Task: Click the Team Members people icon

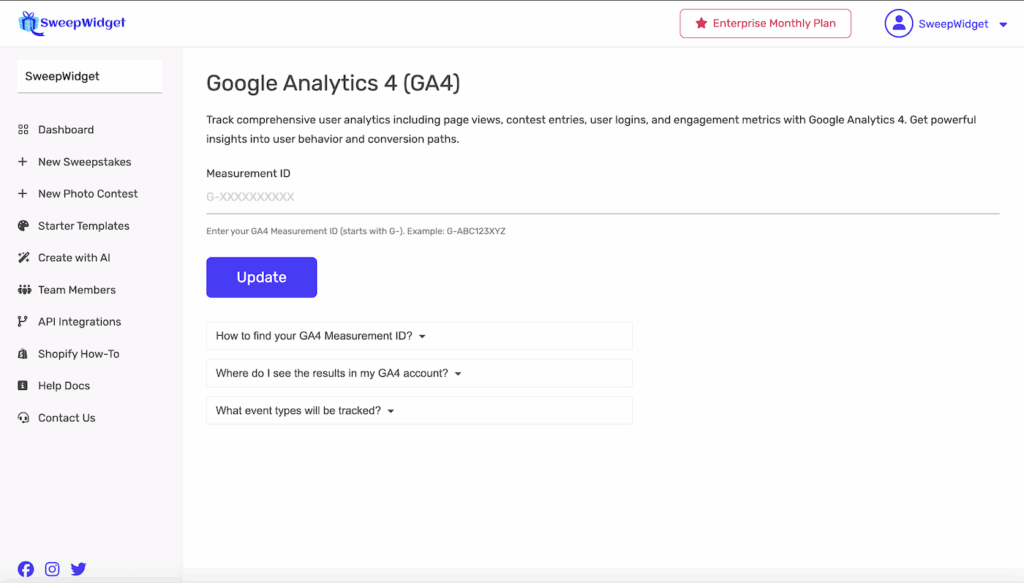Action: point(23,290)
